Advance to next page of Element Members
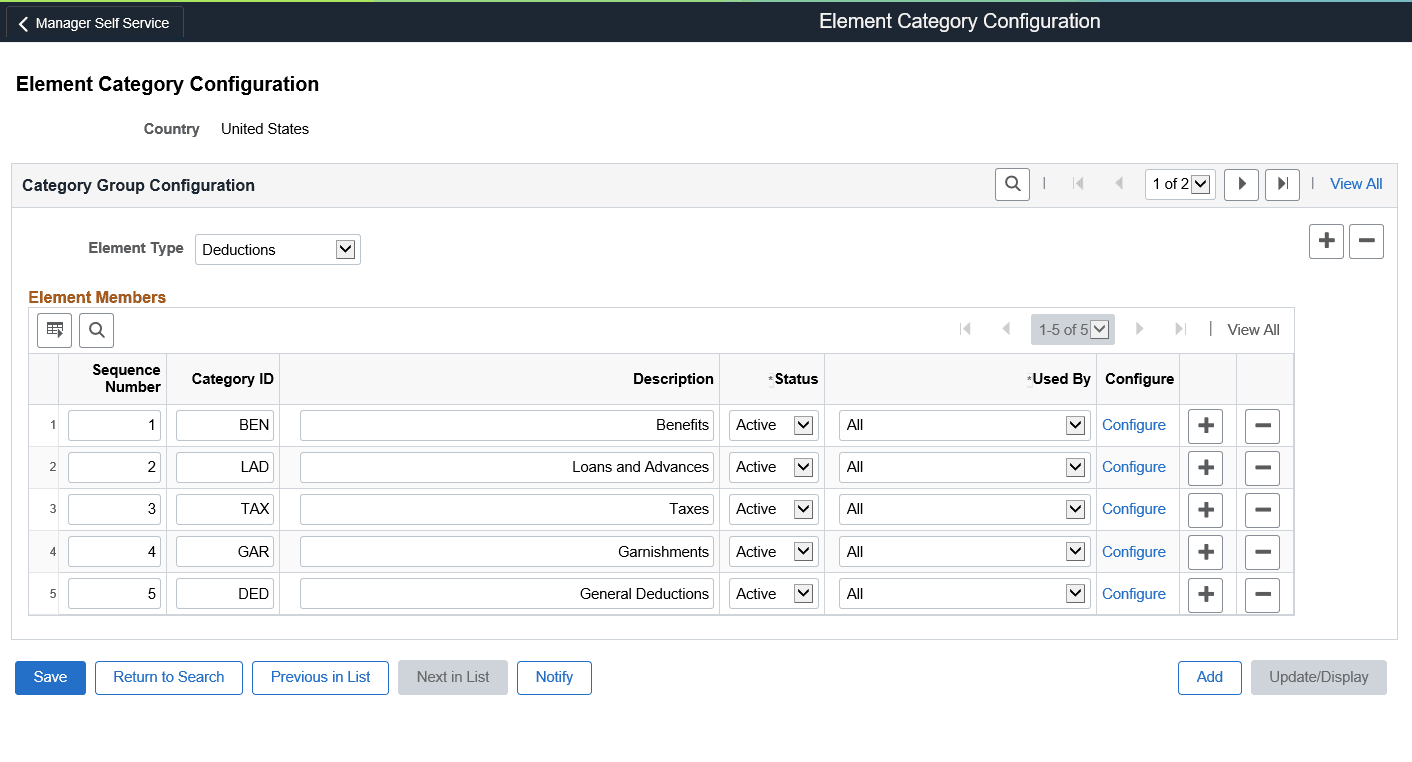The width and height of the screenshot is (1412, 762). pos(1140,329)
